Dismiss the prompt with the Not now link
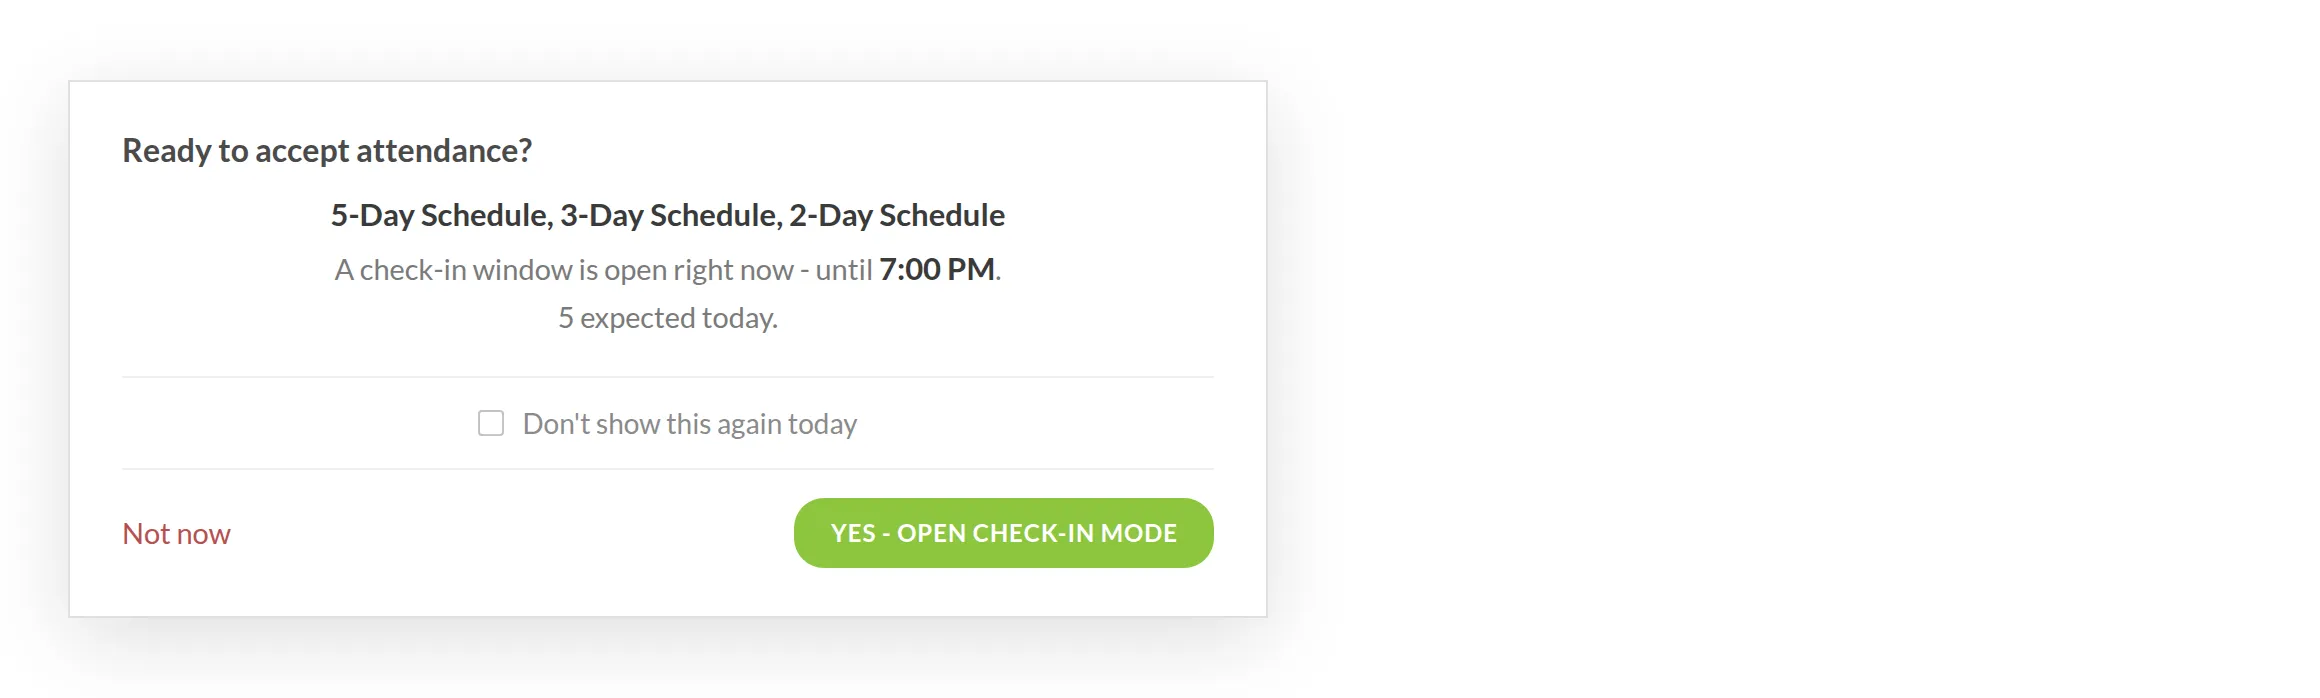The width and height of the screenshot is (2320, 698). pos(176,534)
